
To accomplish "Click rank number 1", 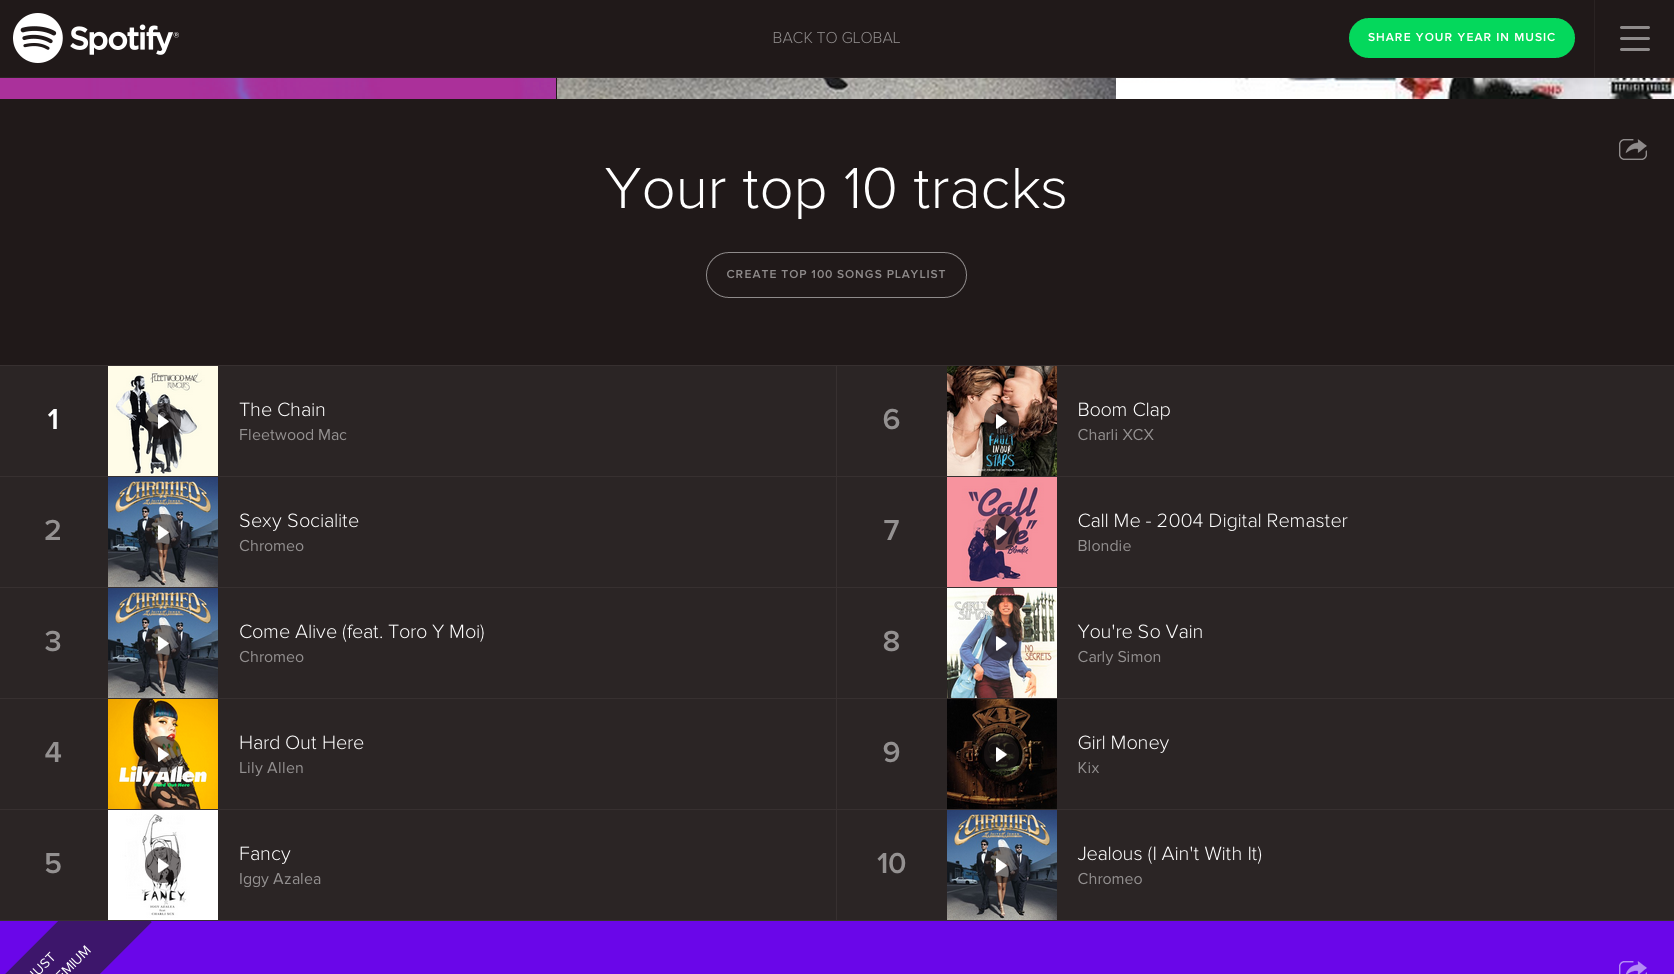I will (x=53, y=420).
